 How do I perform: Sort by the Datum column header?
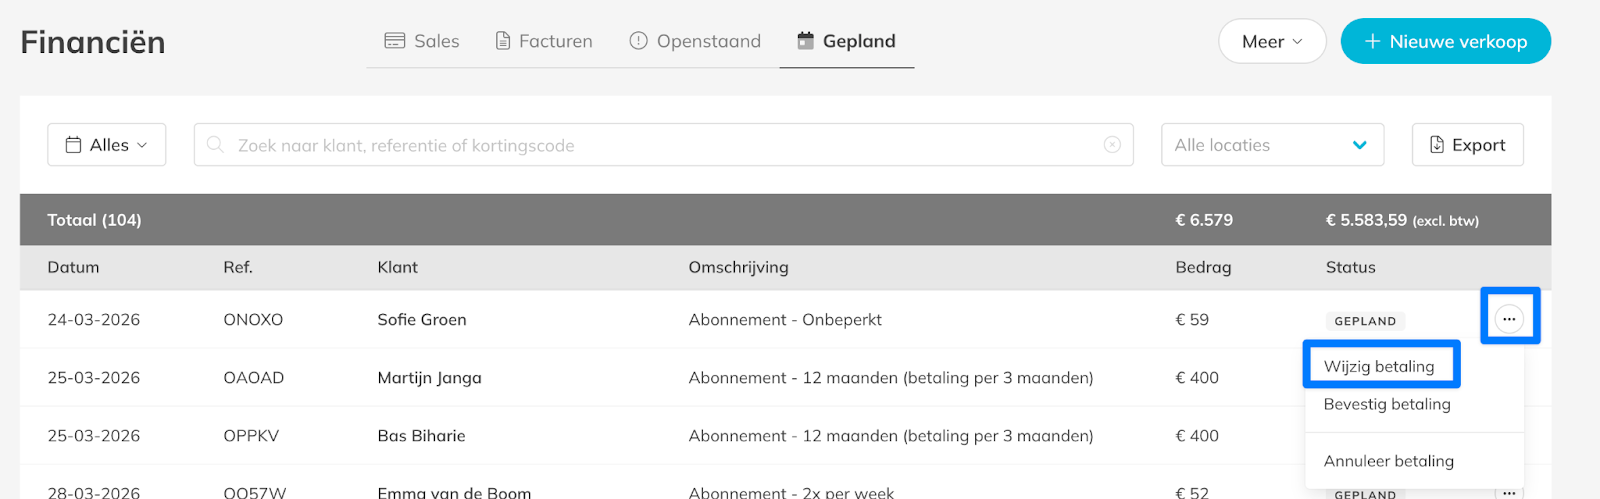(x=73, y=267)
